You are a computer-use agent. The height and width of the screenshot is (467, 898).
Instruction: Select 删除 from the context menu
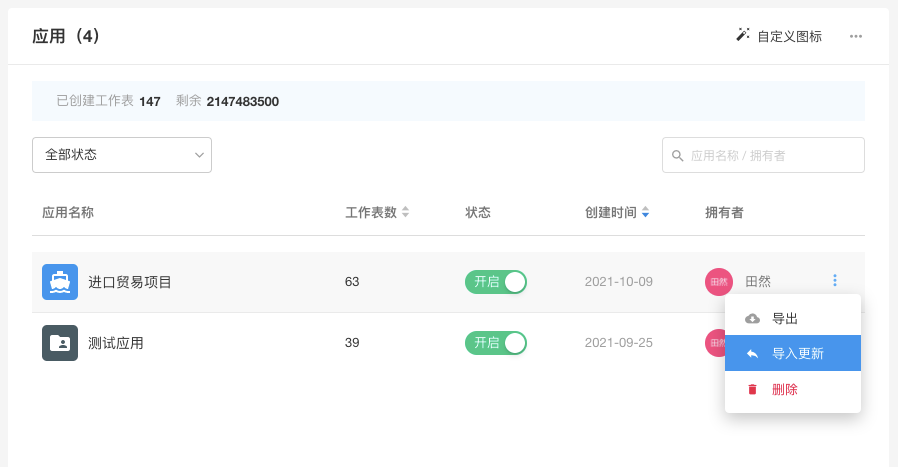(x=785, y=389)
